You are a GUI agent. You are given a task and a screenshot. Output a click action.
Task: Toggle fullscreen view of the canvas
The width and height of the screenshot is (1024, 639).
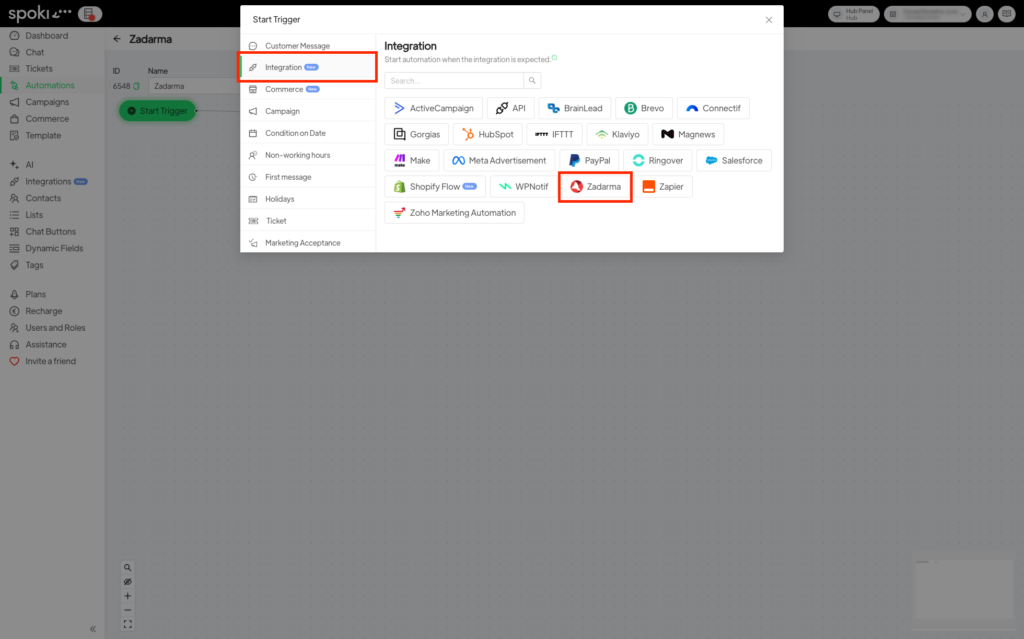pos(128,624)
